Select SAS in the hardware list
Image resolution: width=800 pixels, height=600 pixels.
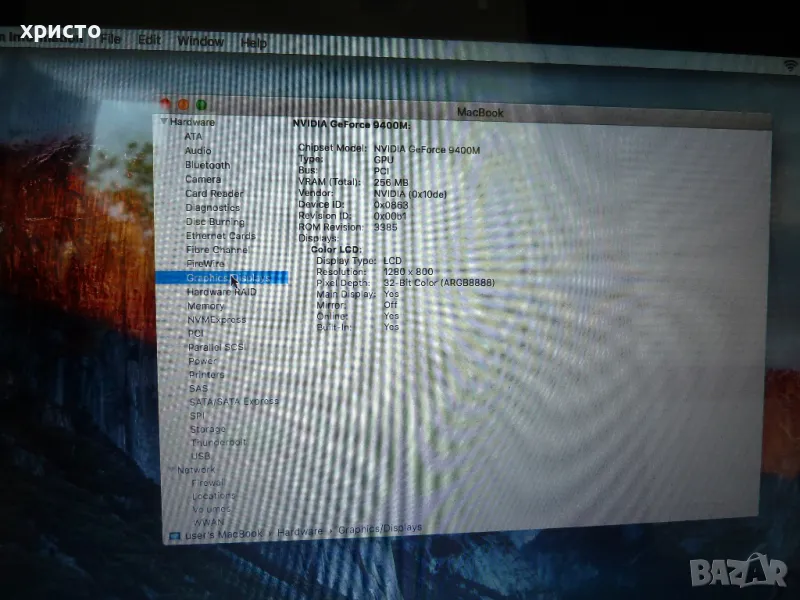click(198, 388)
